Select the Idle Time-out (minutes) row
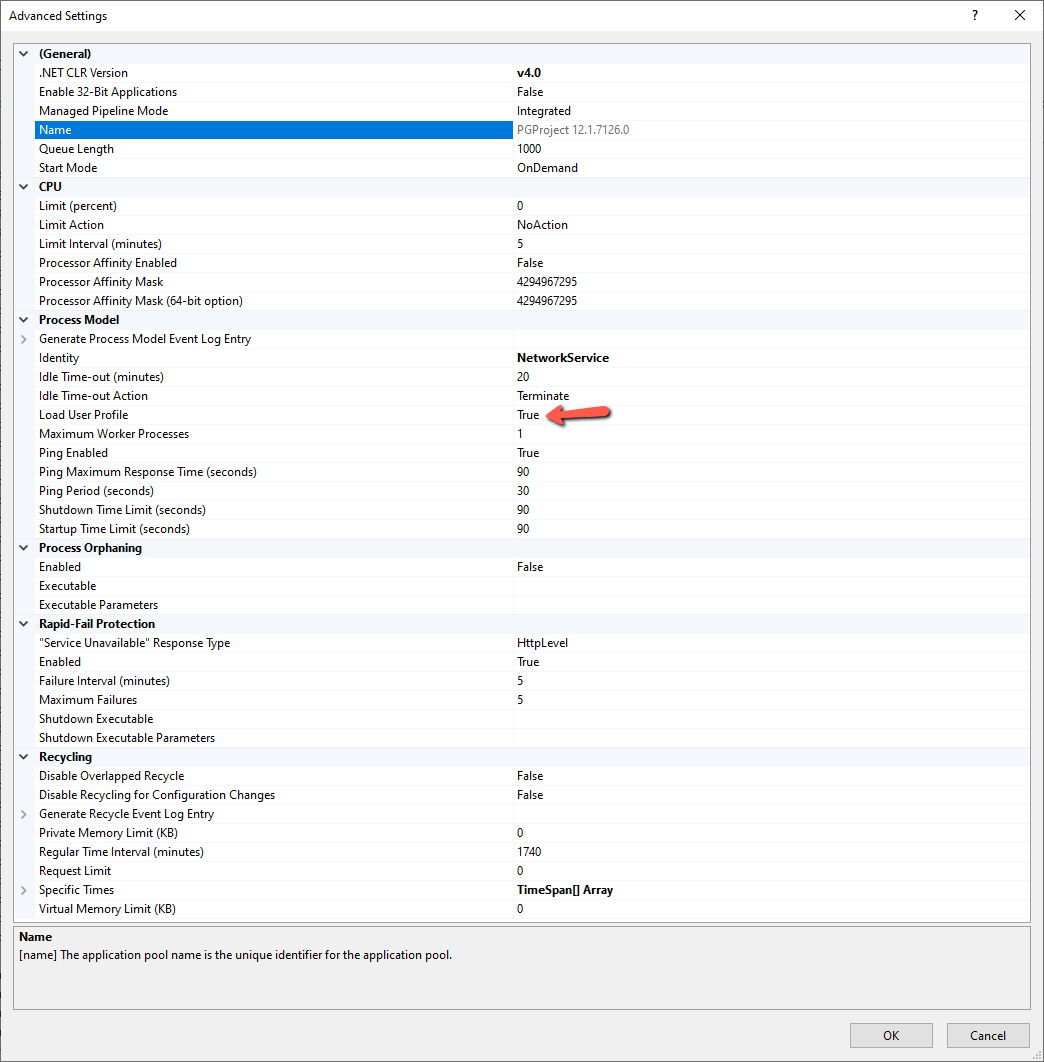Image resolution: width=1044 pixels, height=1062 pixels. coord(101,377)
